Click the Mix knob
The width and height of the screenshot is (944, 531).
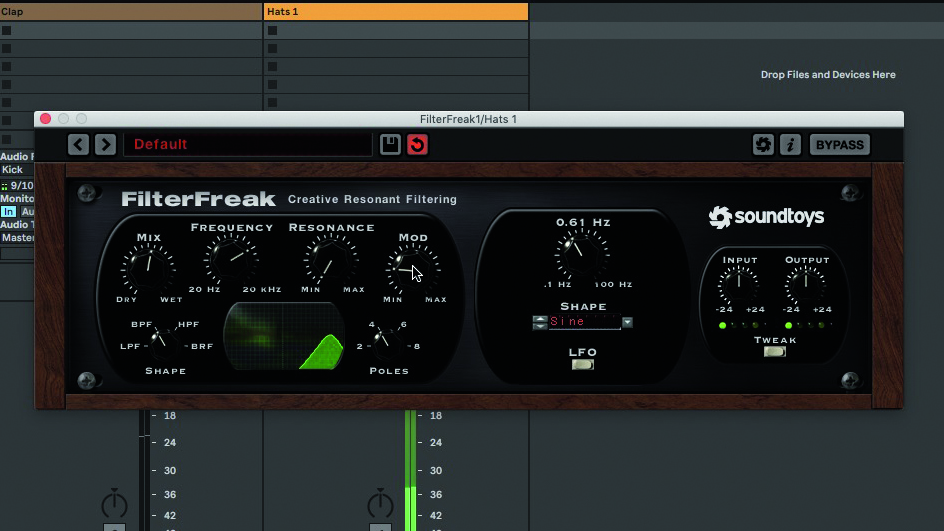(x=148, y=269)
